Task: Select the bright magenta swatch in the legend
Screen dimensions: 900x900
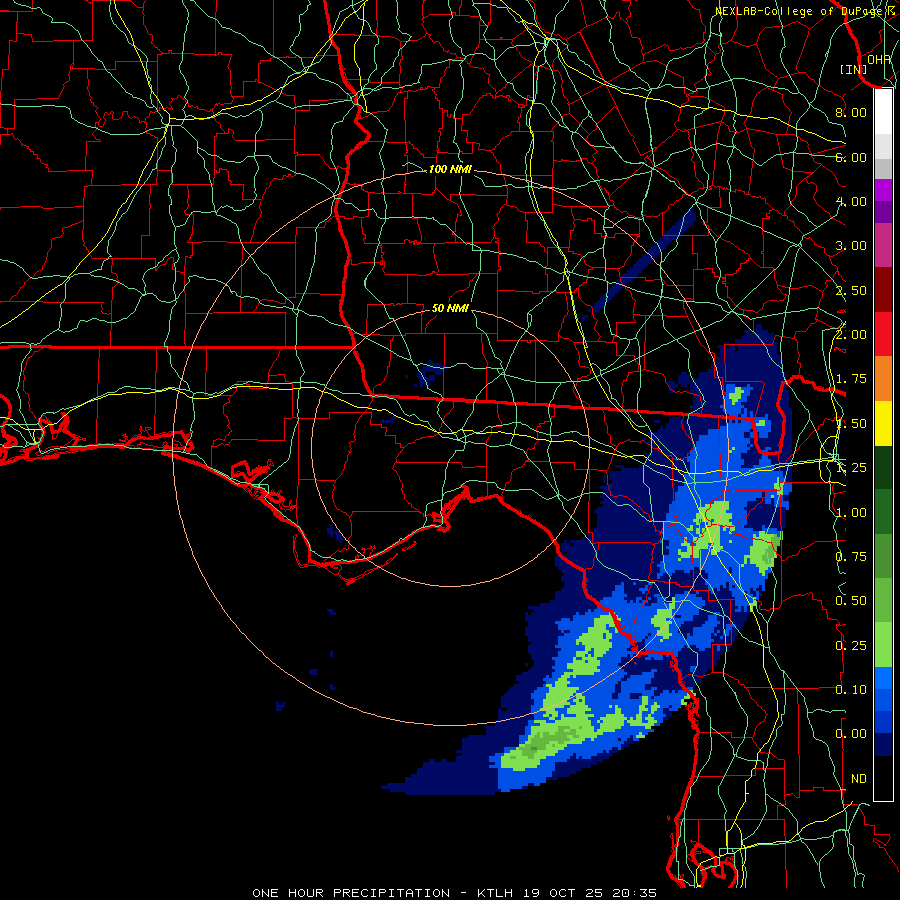Action: [883, 190]
